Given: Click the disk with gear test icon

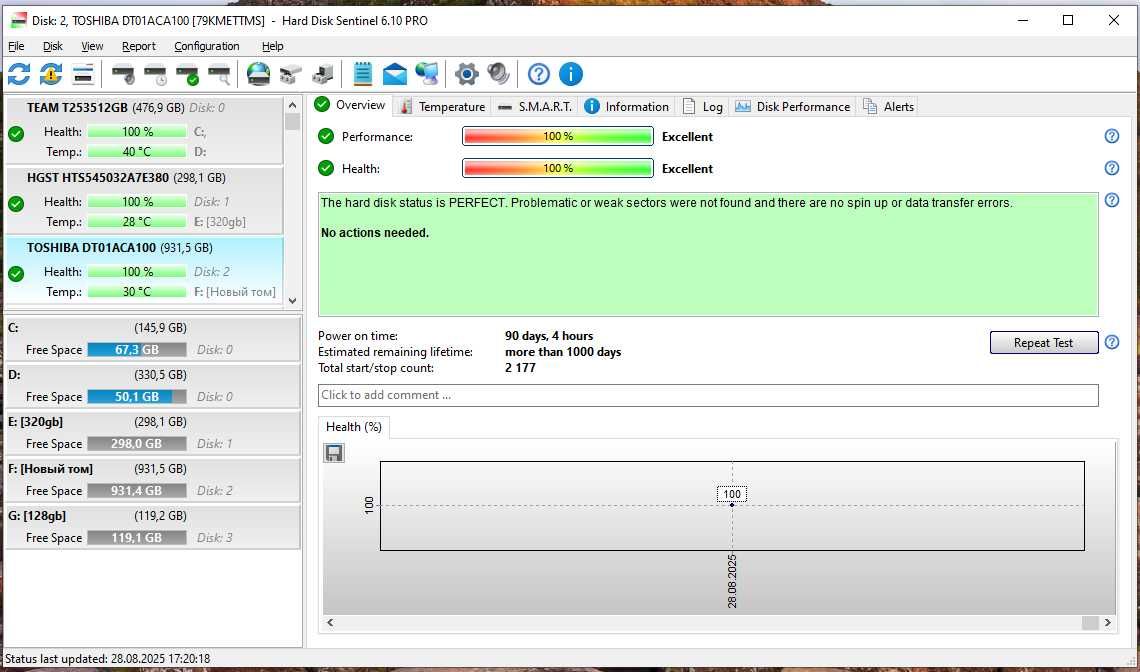Looking at the screenshot, I should click(124, 73).
